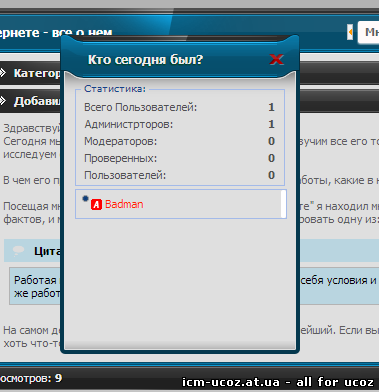The image size is (379, 392).
Task: Select the "Проверенных:" statistic label
Action: (120, 158)
